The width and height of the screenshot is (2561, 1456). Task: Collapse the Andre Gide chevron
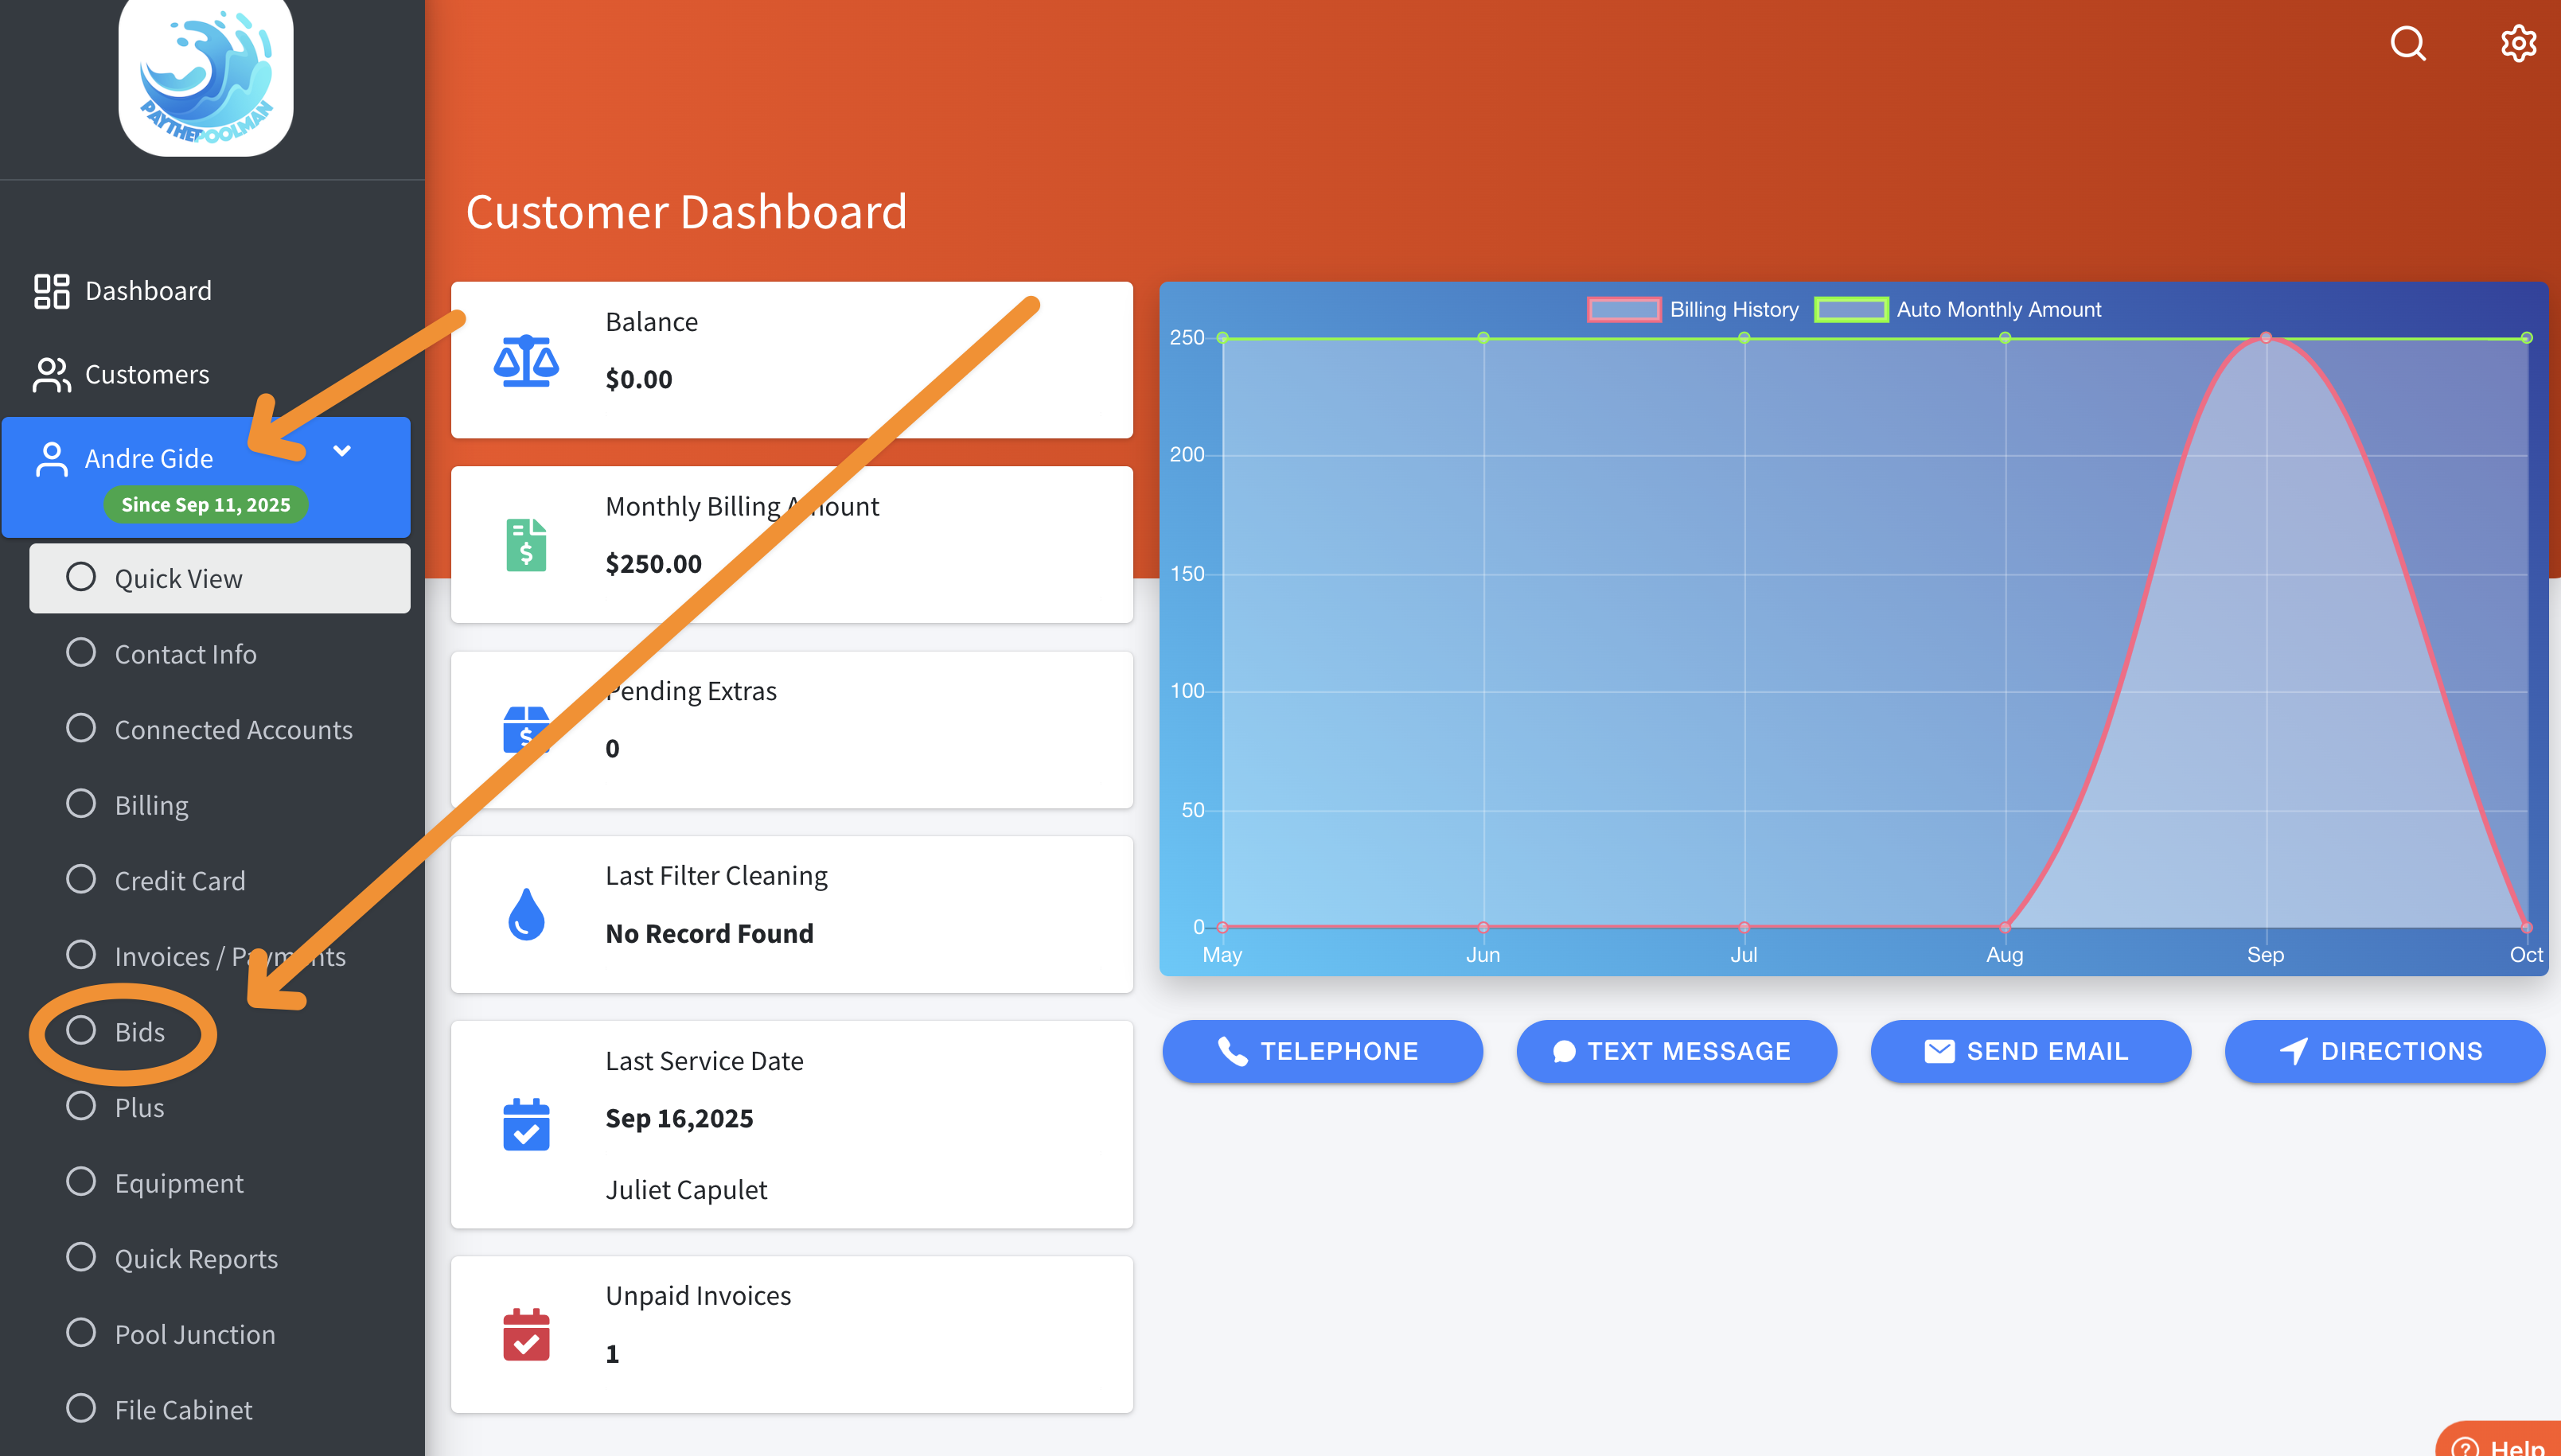click(342, 451)
